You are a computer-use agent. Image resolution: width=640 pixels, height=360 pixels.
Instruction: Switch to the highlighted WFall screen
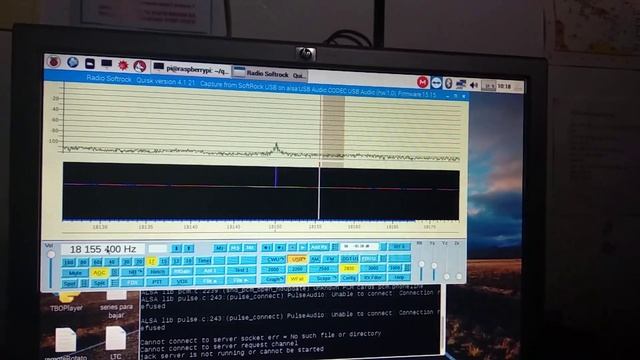(297, 279)
